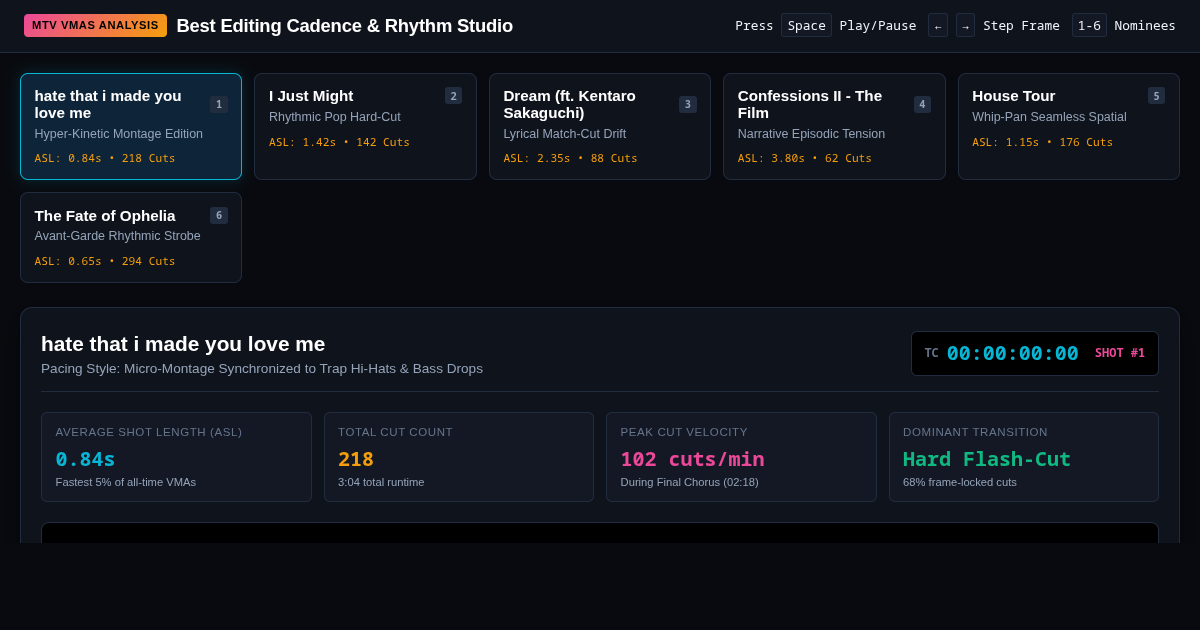Click 'Hyper-Kinetic Montage Edition' subtitle

click(x=119, y=134)
